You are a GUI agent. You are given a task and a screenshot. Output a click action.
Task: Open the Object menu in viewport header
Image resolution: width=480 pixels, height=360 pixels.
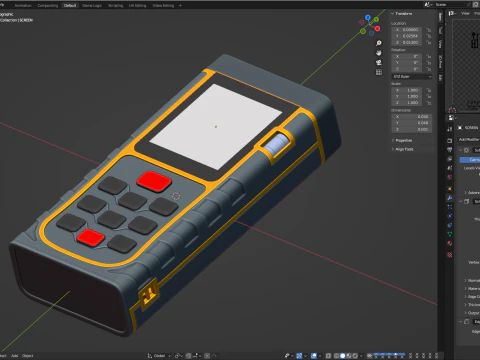click(x=28, y=356)
